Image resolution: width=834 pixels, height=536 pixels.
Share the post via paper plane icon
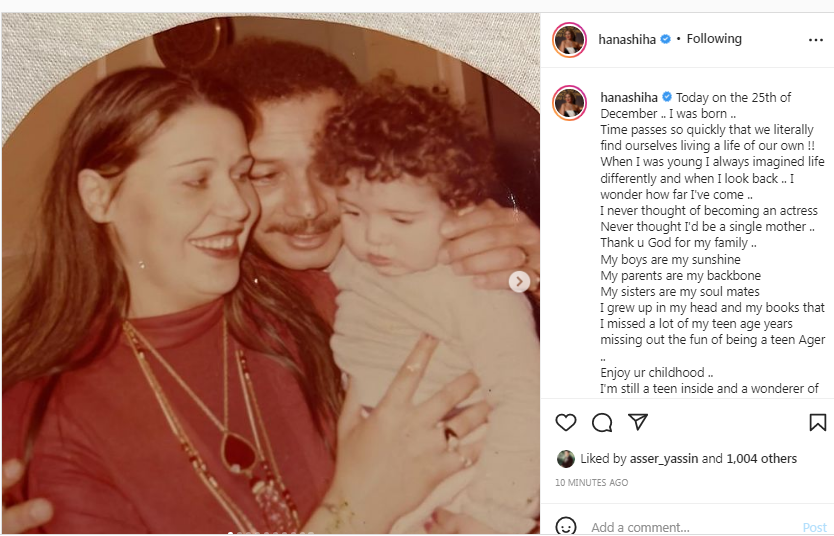pyautogui.click(x=638, y=422)
